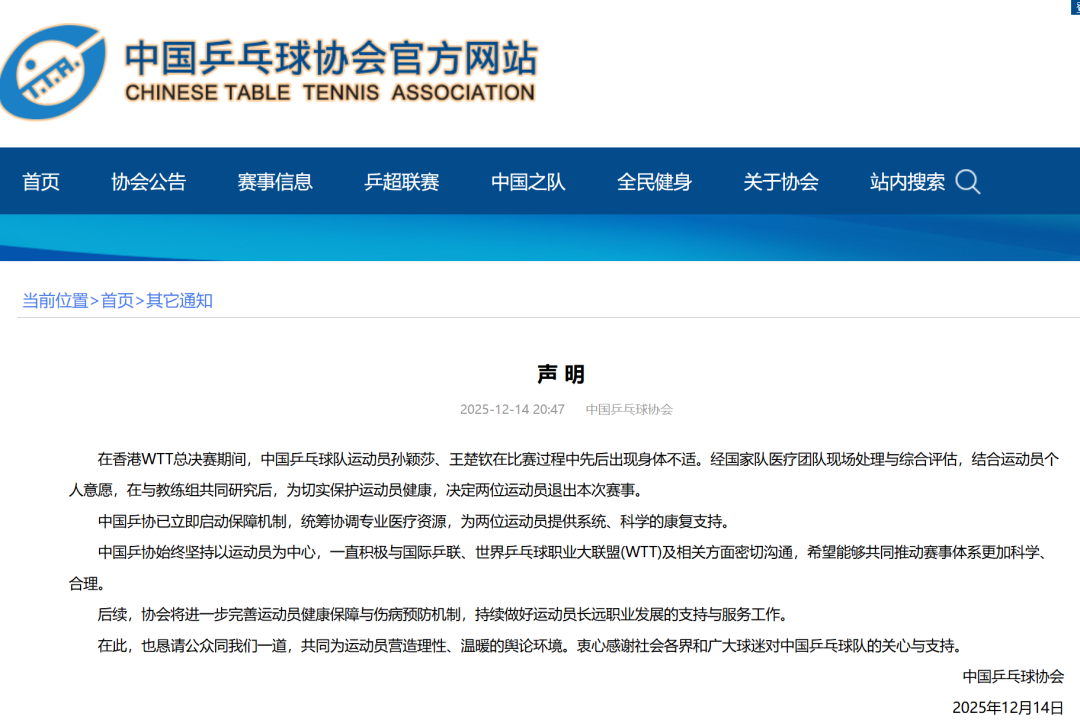Click the 其它通知 breadcrumb link

click(180, 301)
